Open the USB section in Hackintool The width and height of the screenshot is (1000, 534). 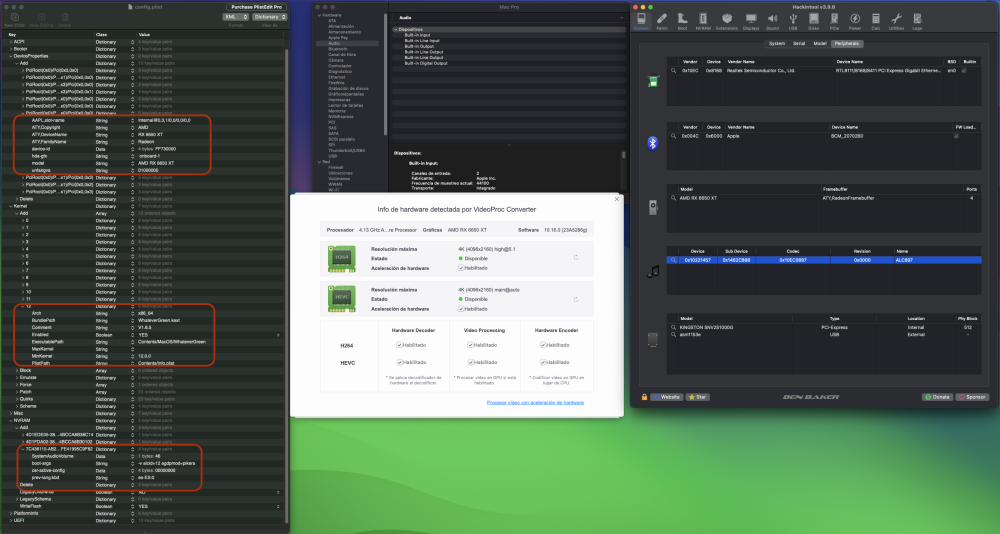pyautogui.click(x=793, y=21)
